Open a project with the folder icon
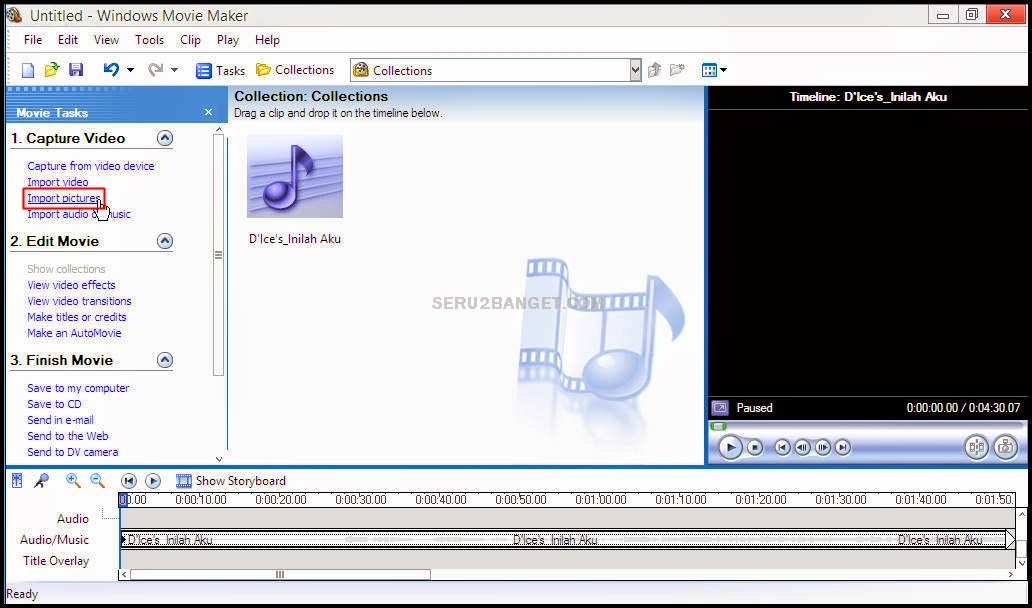Screen dimensions: 1032x608 click(51, 70)
